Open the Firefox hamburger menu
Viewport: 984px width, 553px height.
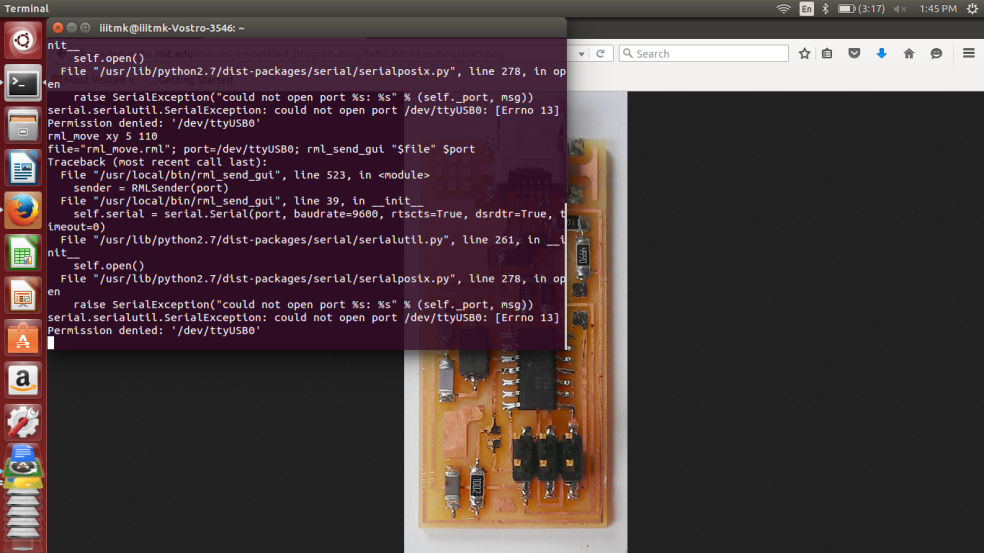coord(968,53)
